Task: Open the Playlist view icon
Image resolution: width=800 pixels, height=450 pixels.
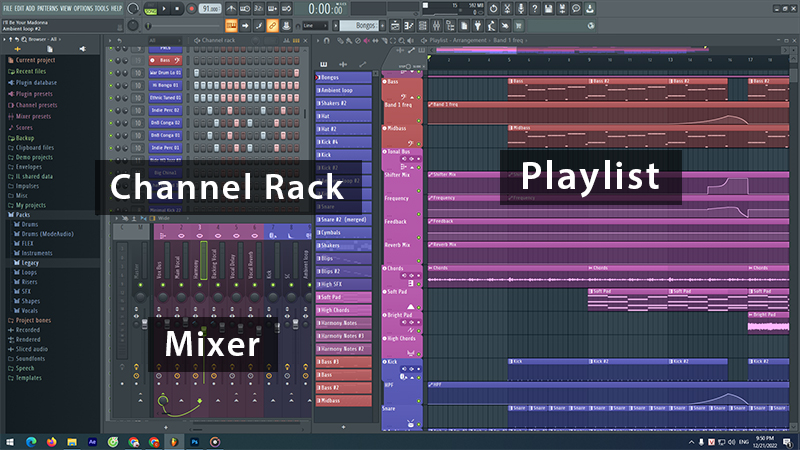Action: (395, 26)
